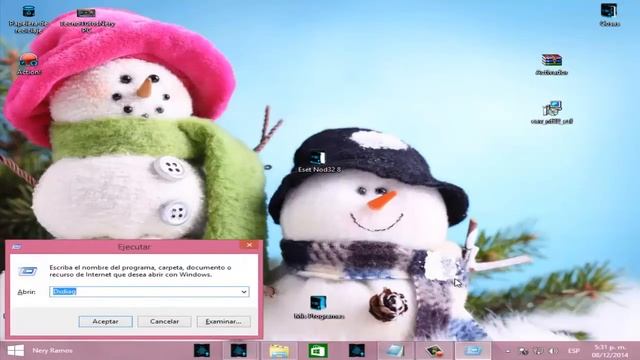Open File Explorer from the taskbar
Viewport: 640px width, 360px height.
click(279, 351)
